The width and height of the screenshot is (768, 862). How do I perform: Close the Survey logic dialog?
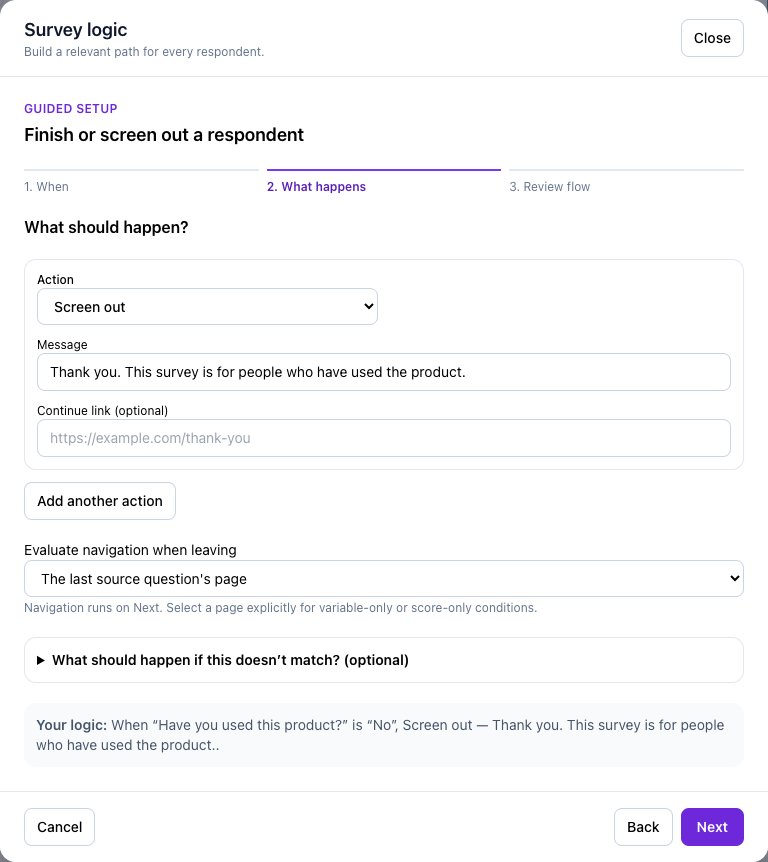712,38
